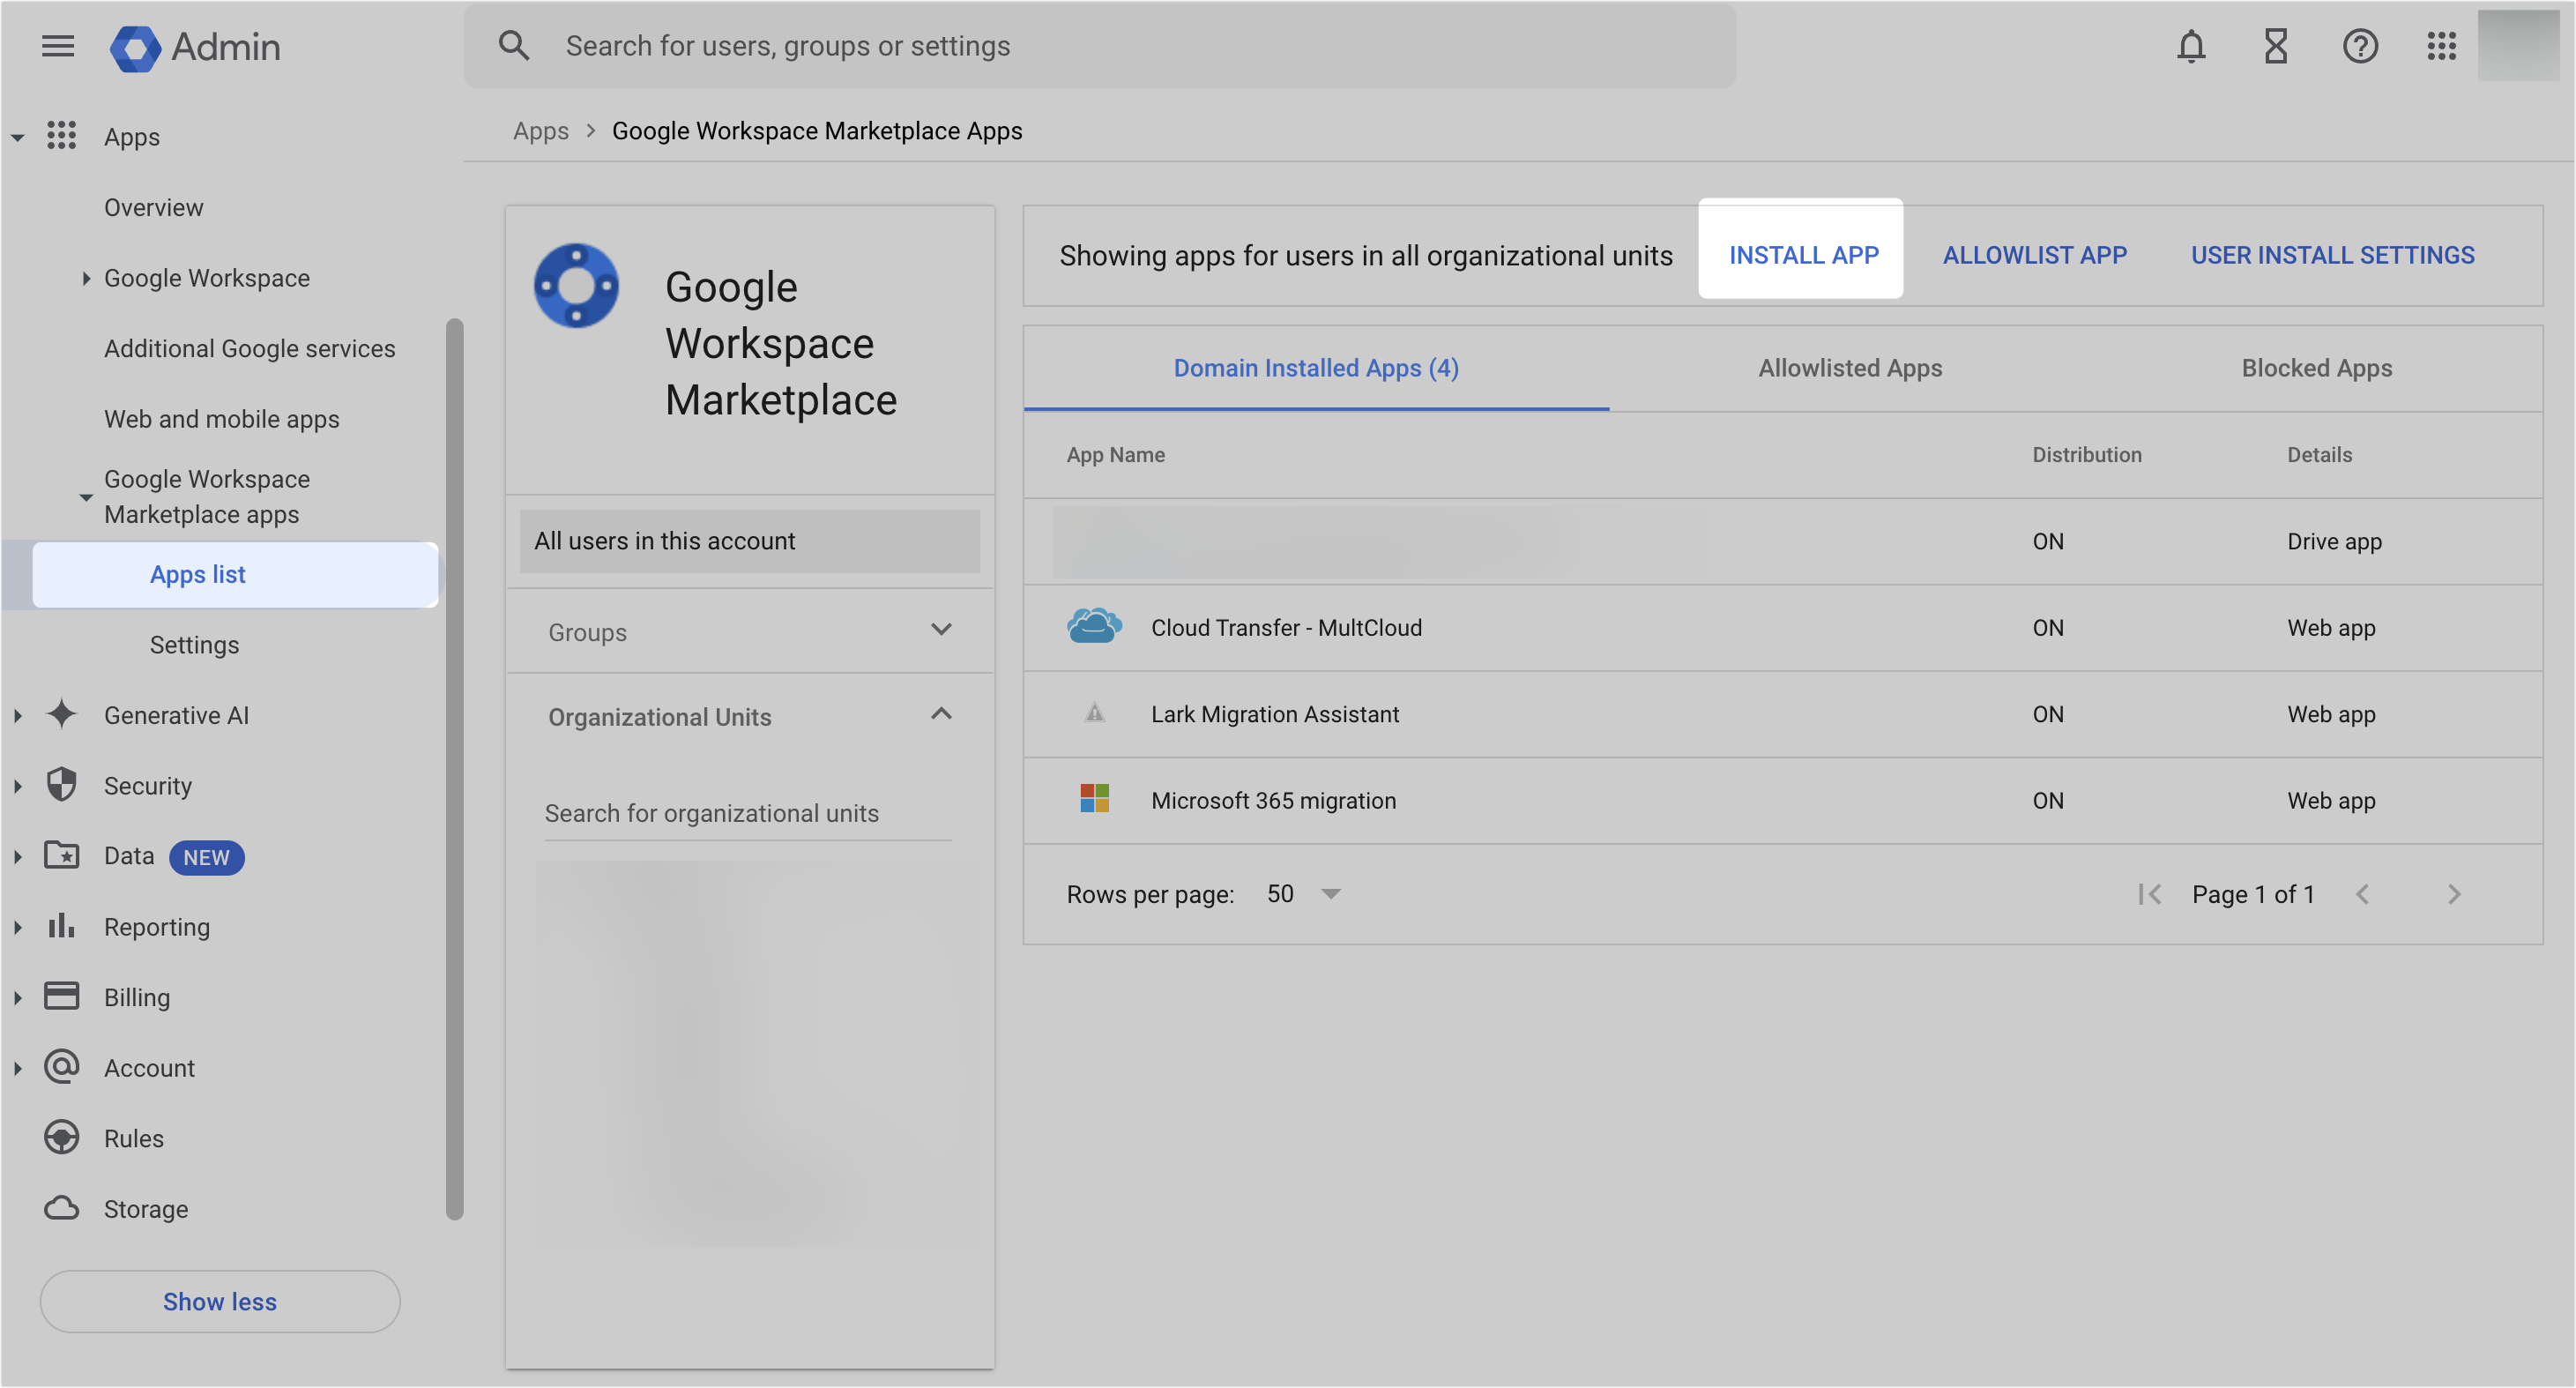
Task: Click the Storage cloud icon
Action: tap(62, 1208)
